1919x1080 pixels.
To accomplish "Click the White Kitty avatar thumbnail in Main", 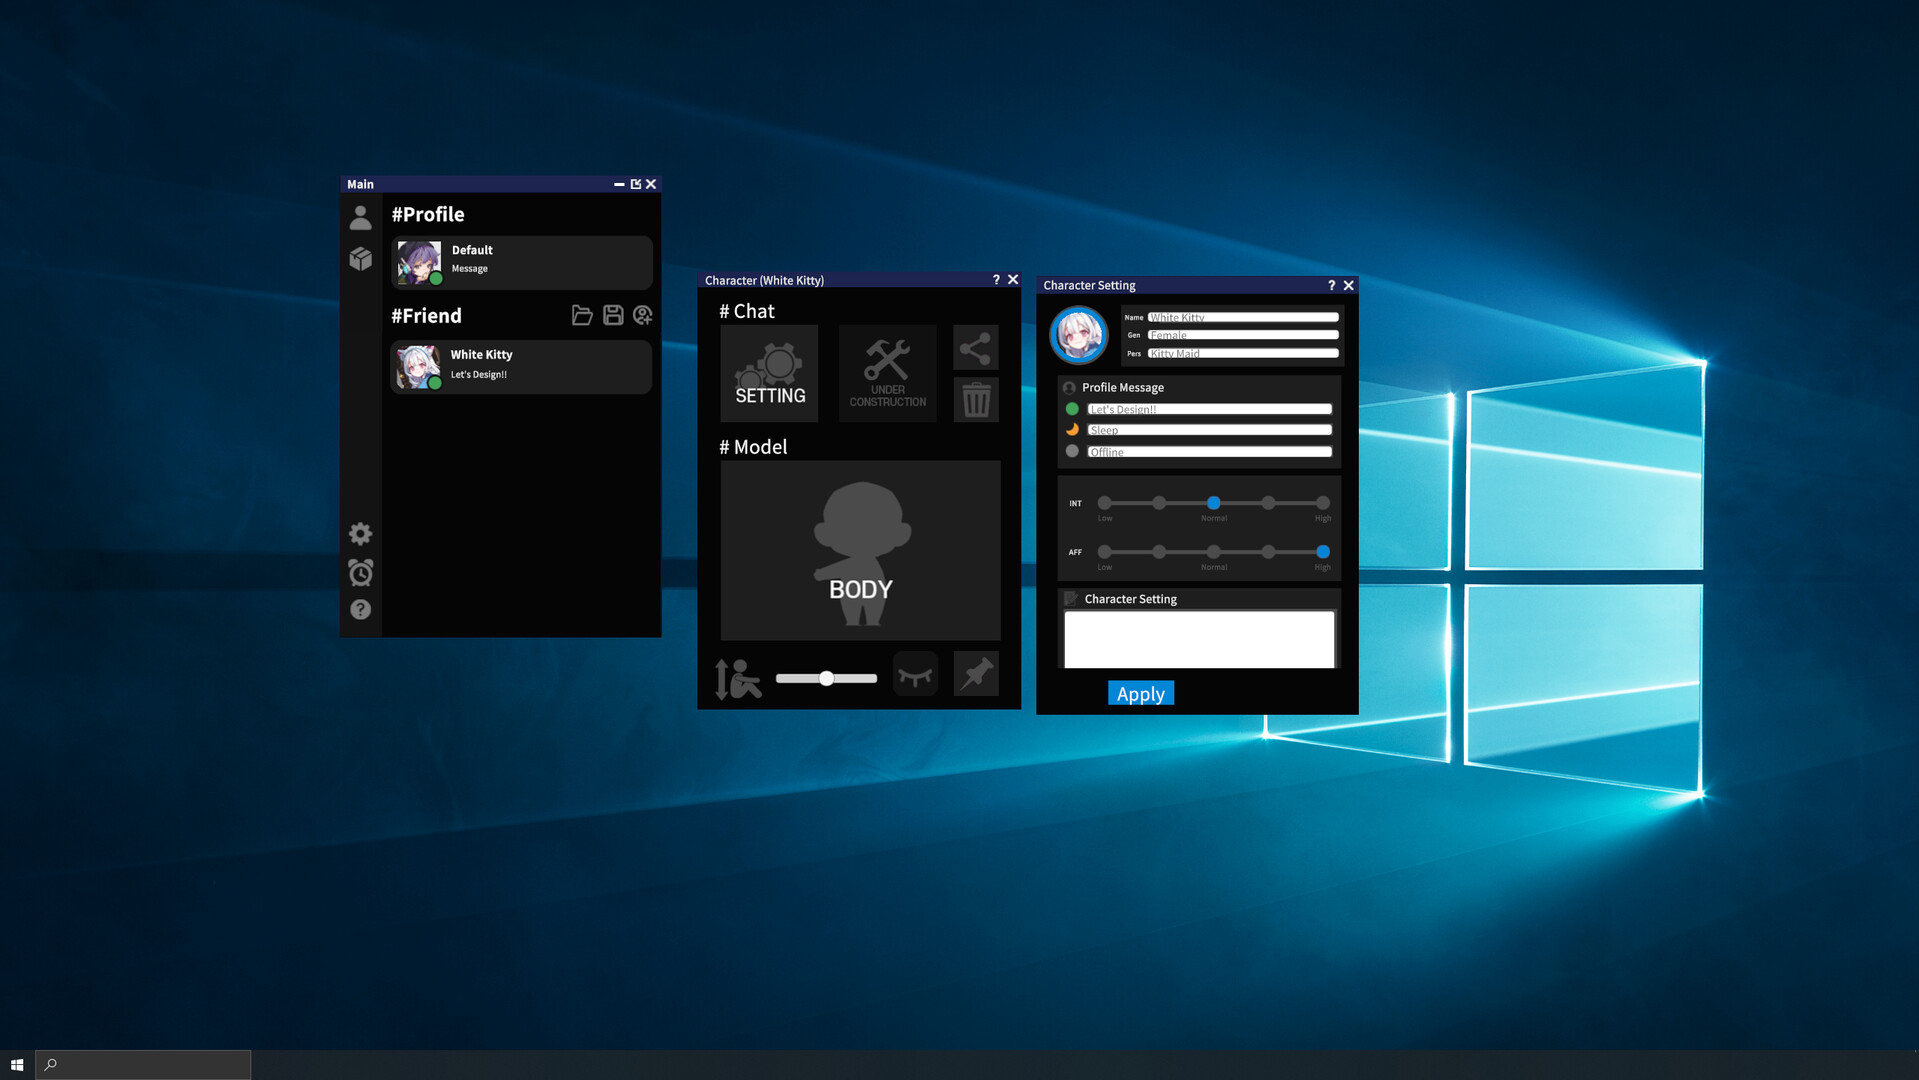I will (418, 367).
